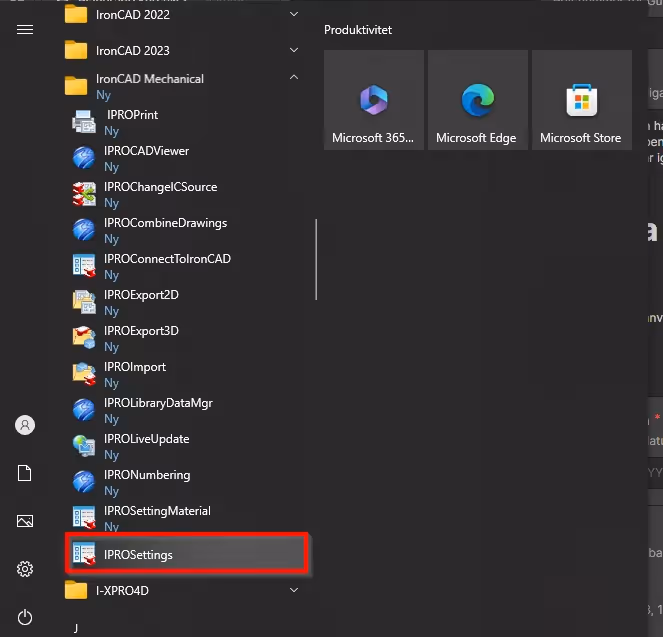Open IPROSettingMaterial via its icon
Screen dimensions: 663x637
pyautogui.click(x=84, y=518)
